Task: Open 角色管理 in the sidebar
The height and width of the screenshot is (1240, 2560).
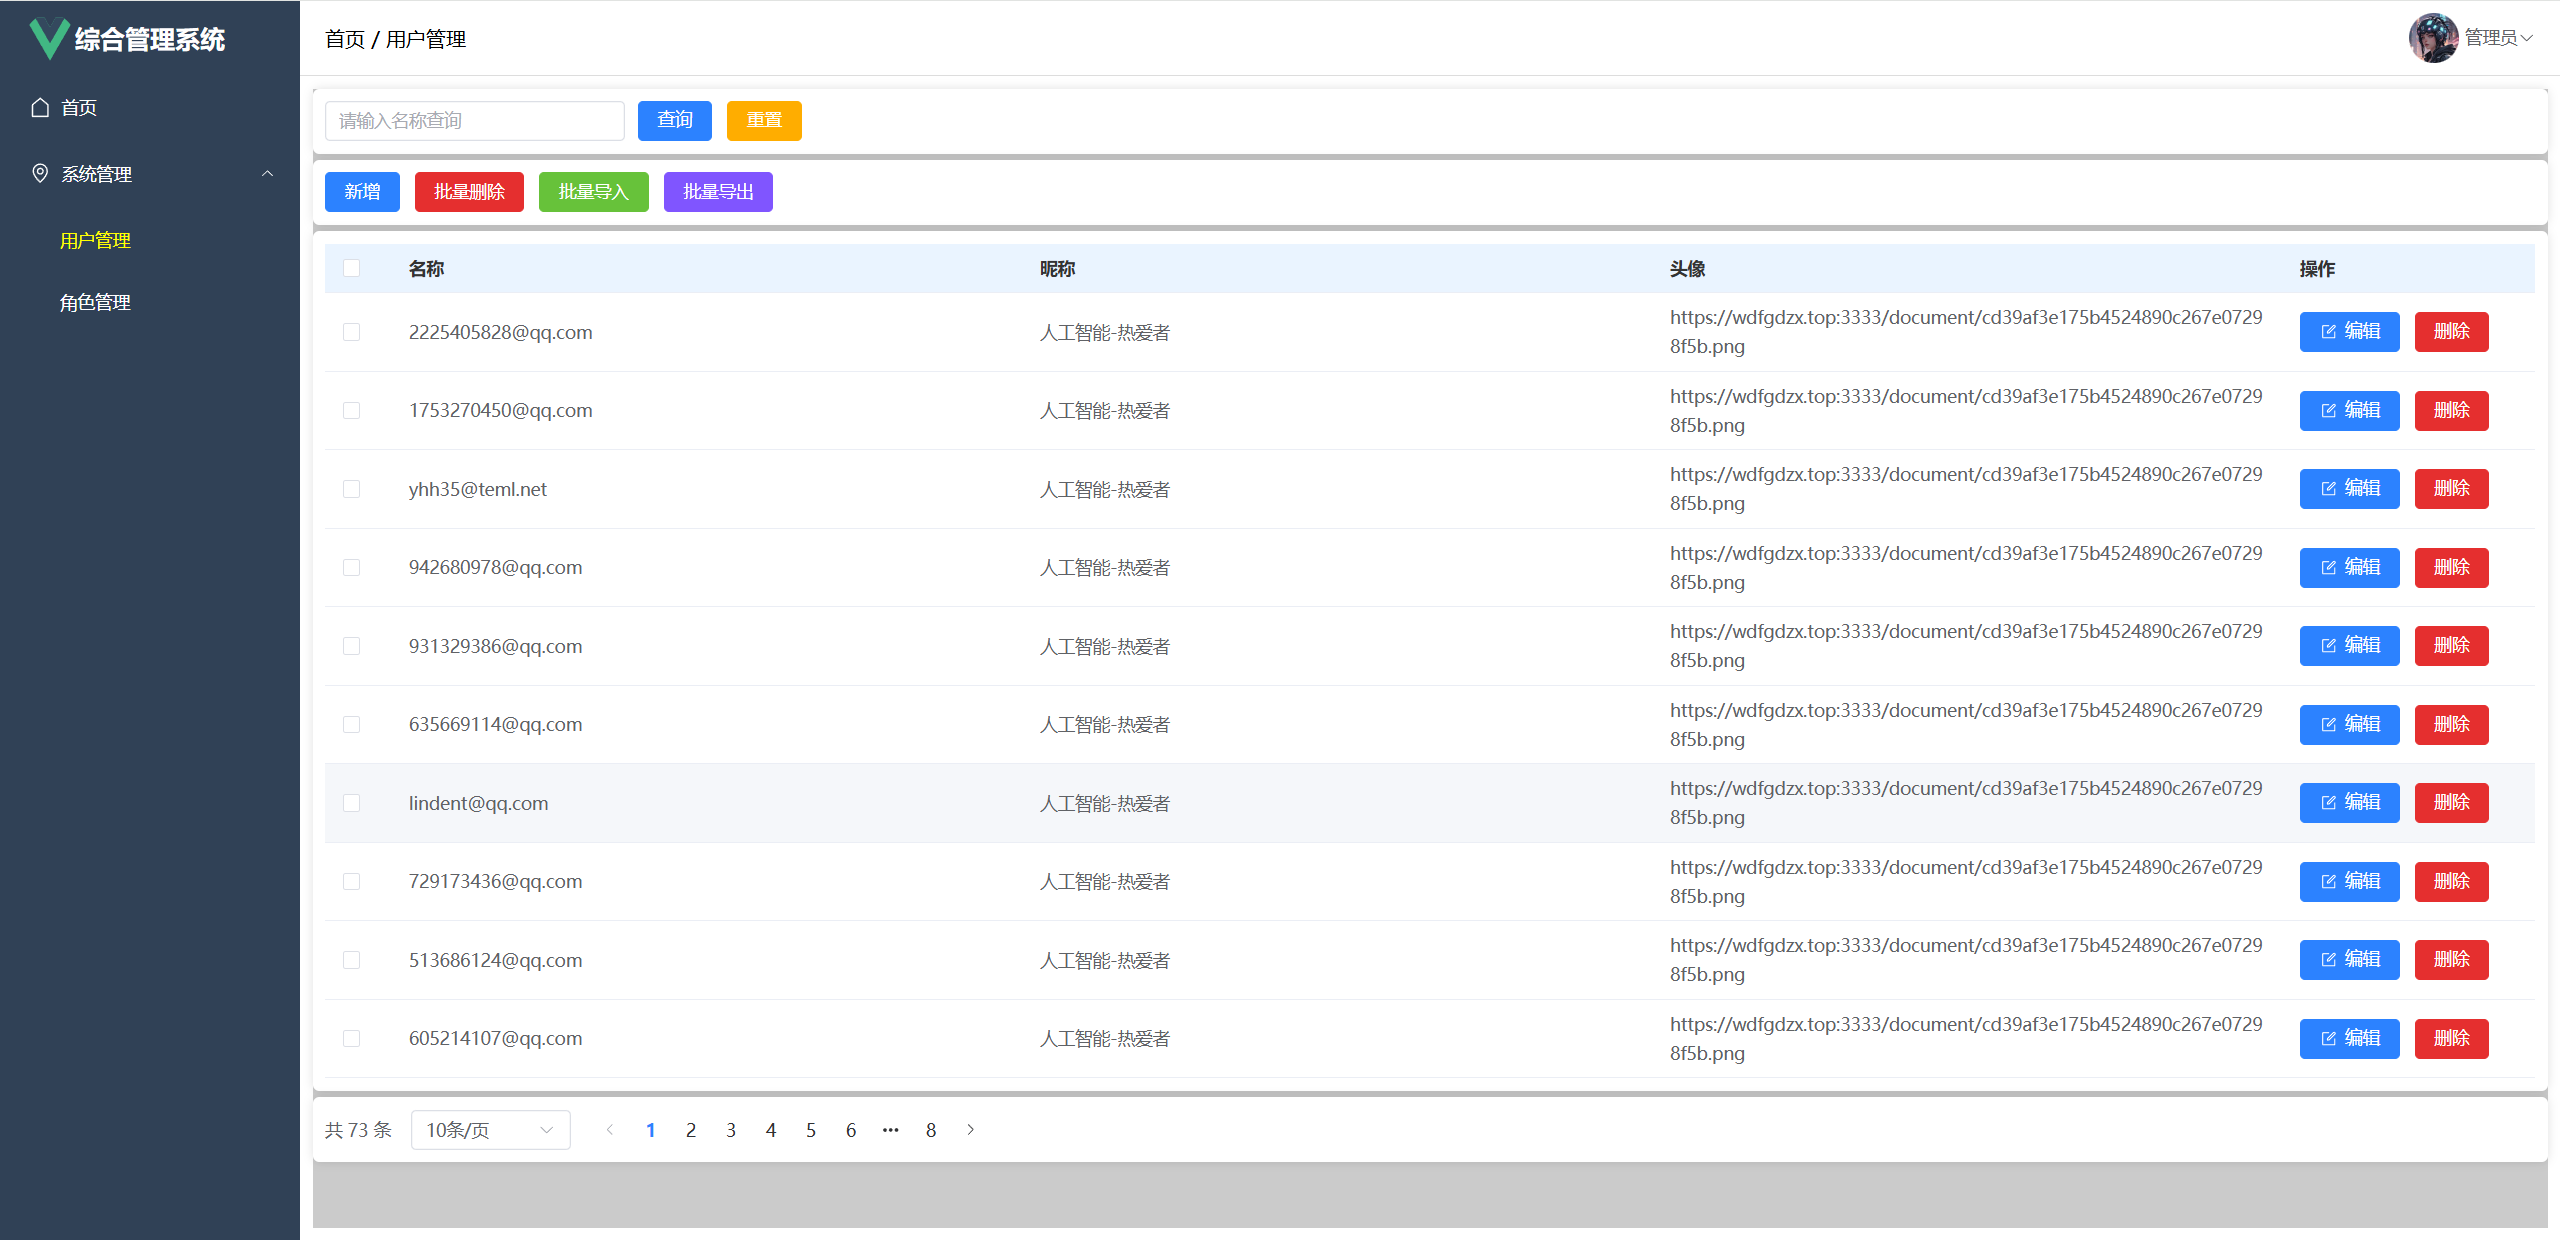Action: (x=95, y=303)
